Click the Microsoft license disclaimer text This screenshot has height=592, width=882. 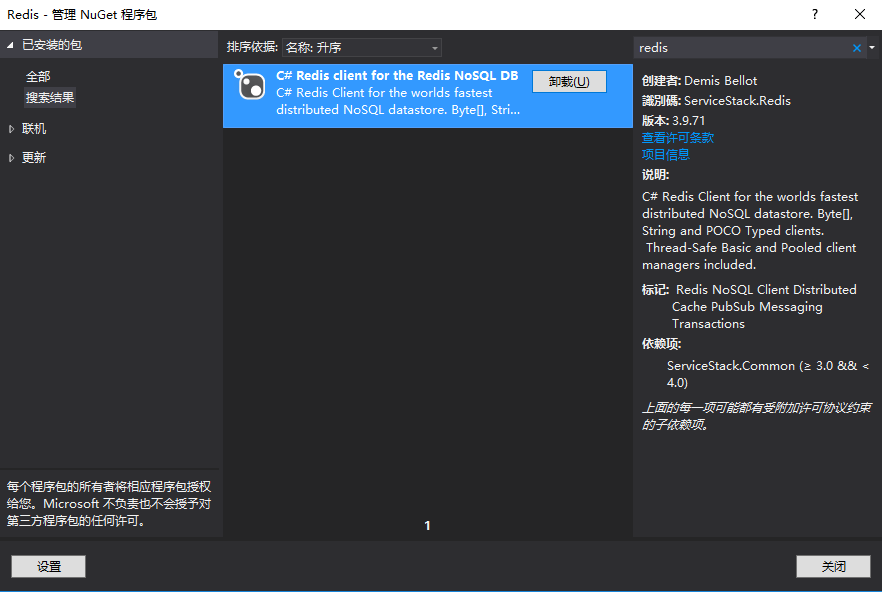[109, 504]
